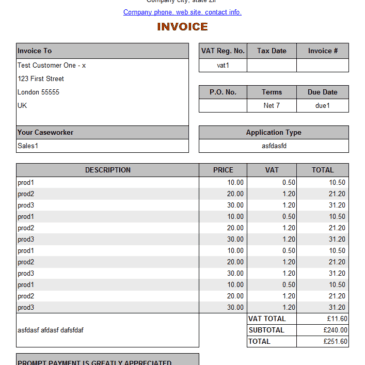This screenshot has width=365, height=365.
Task: Select the 30.00 price in third row
Action: (235, 205)
